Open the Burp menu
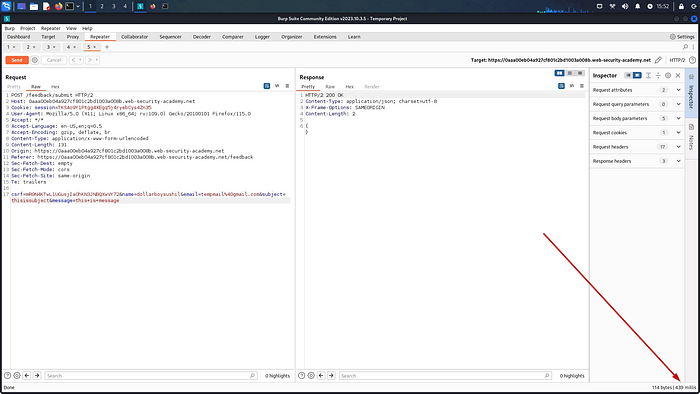Viewport: 700px width, 394px height. click(9, 28)
